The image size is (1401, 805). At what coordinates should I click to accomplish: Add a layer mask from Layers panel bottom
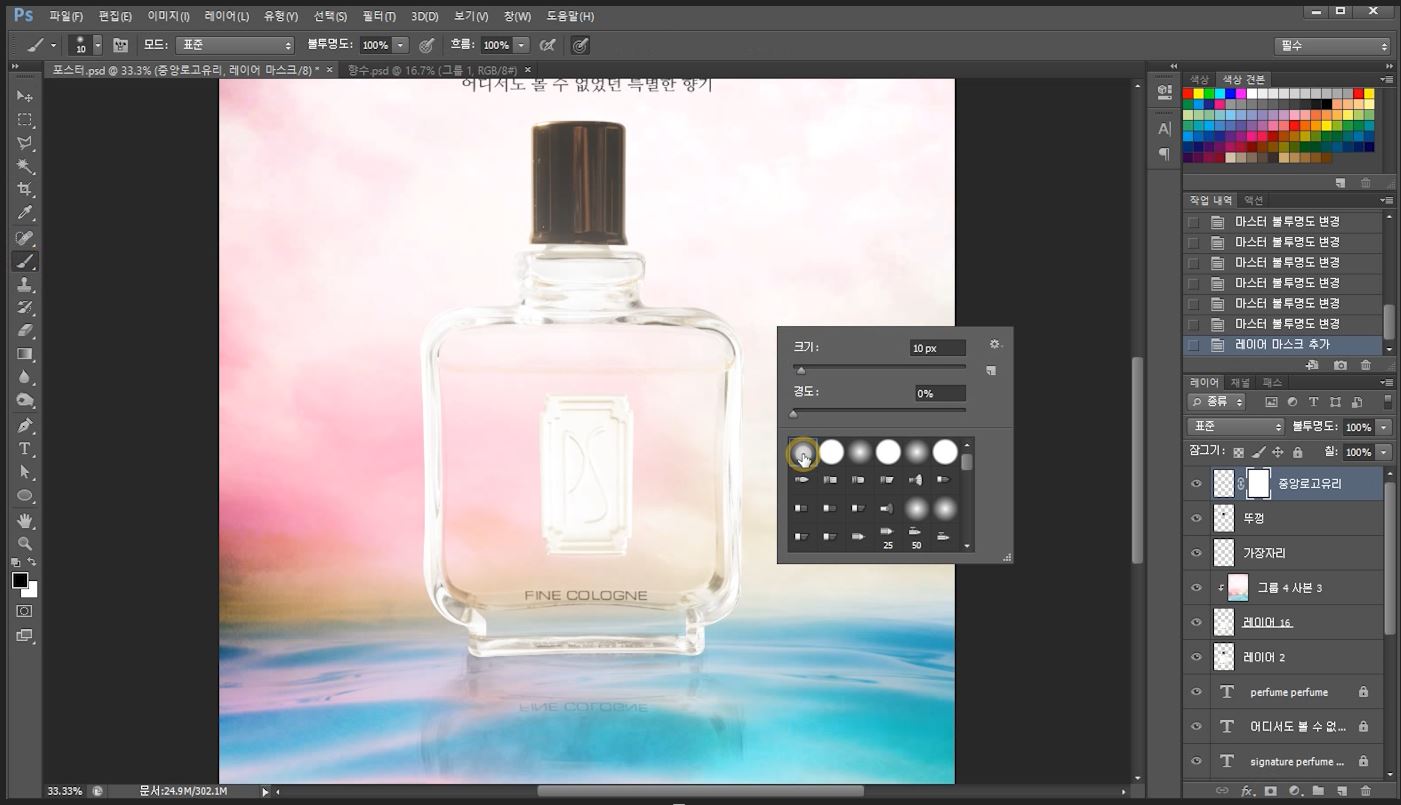point(1271,791)
